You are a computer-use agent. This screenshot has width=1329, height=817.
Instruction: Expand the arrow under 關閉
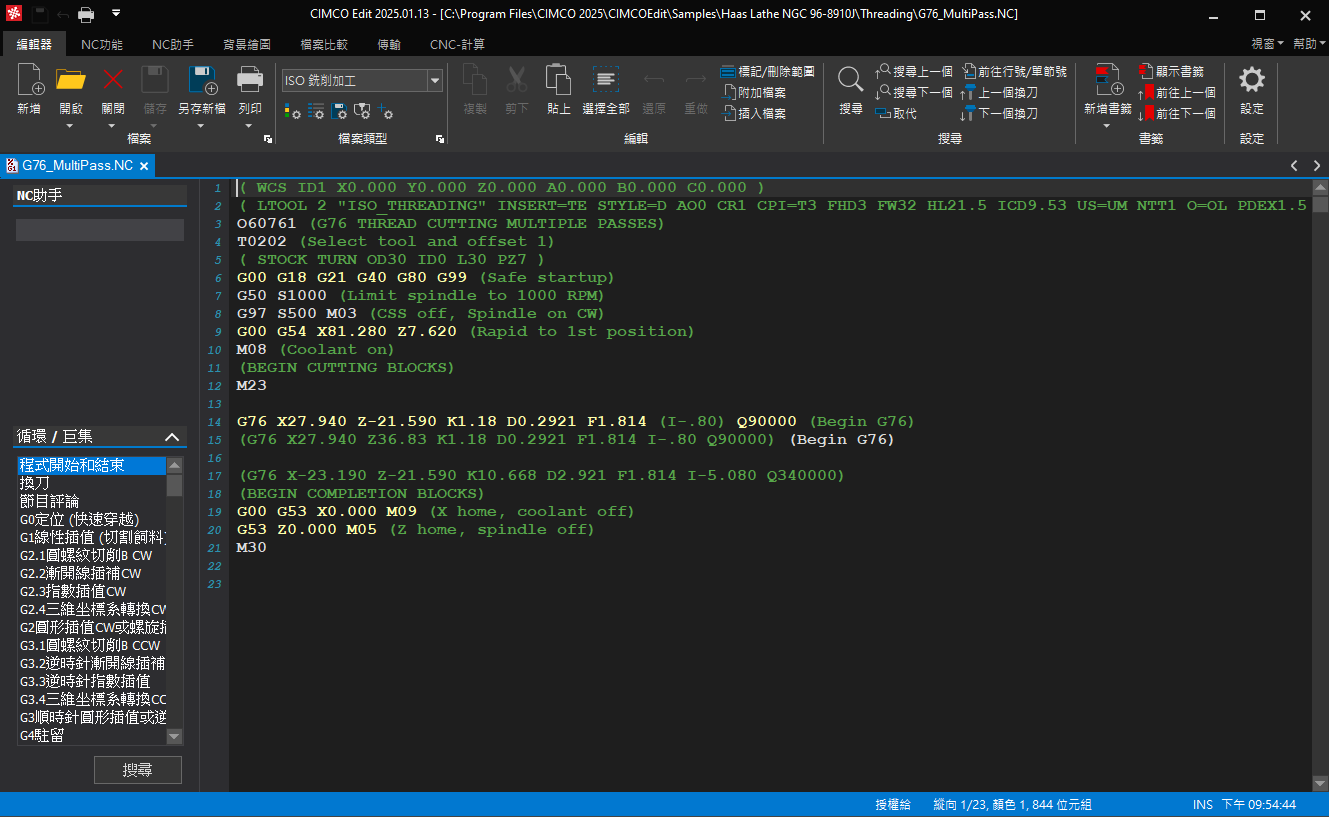pos(113,126)
